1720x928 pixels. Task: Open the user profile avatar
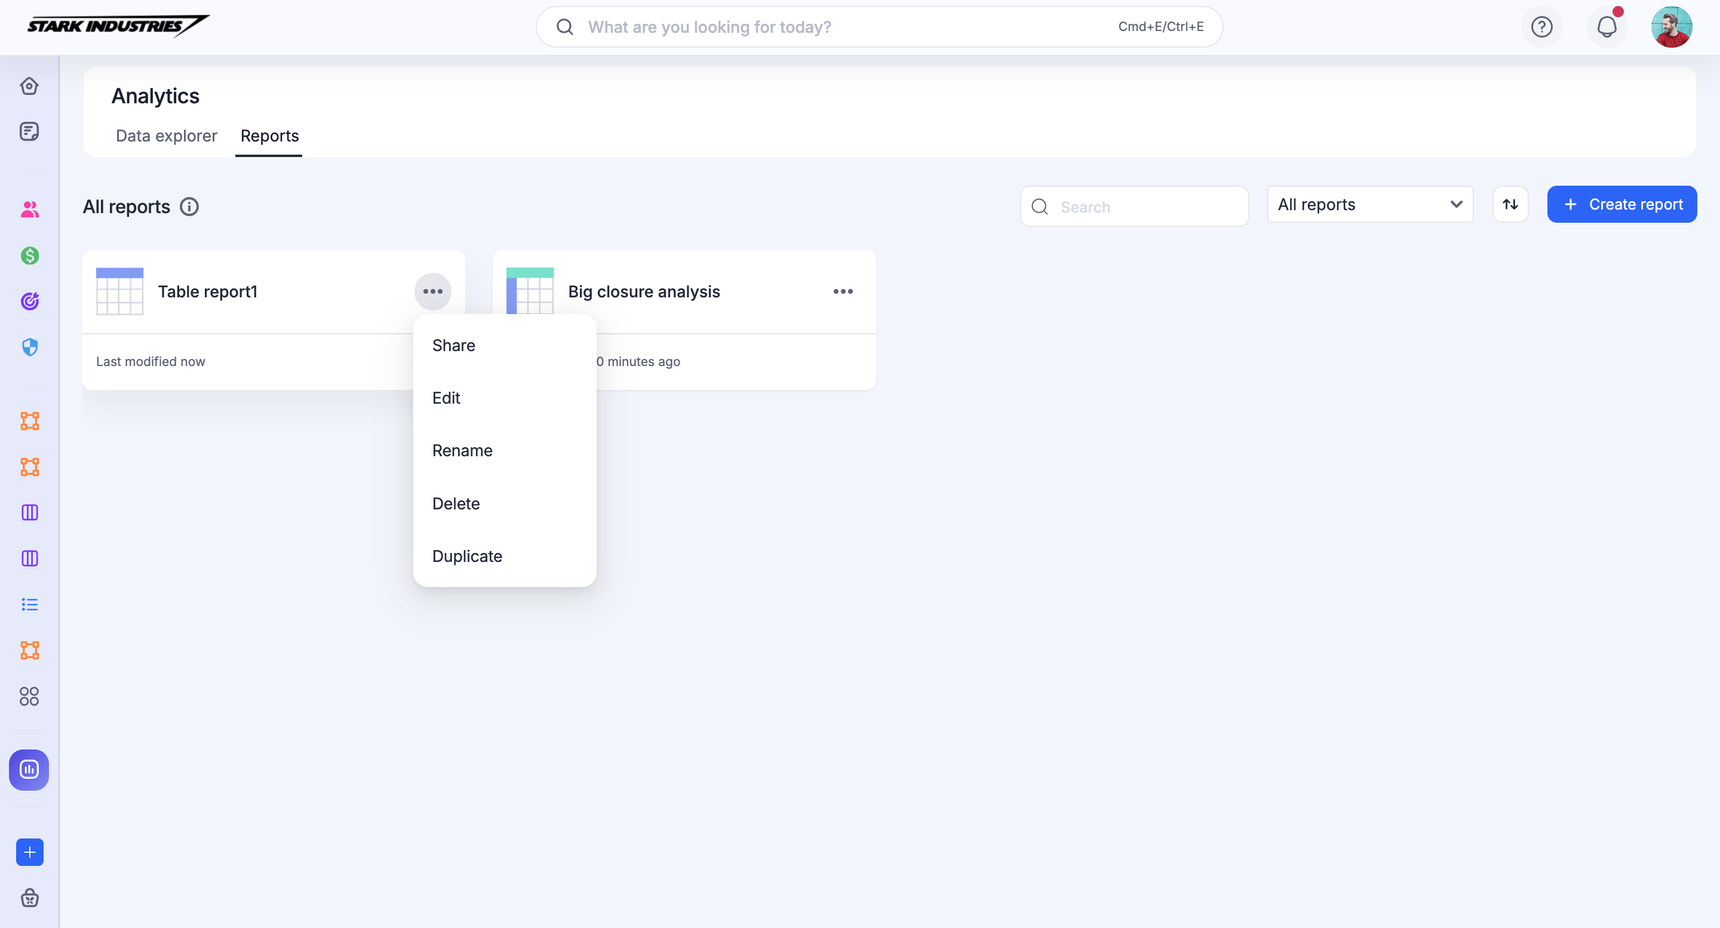tap(1671, 27)
